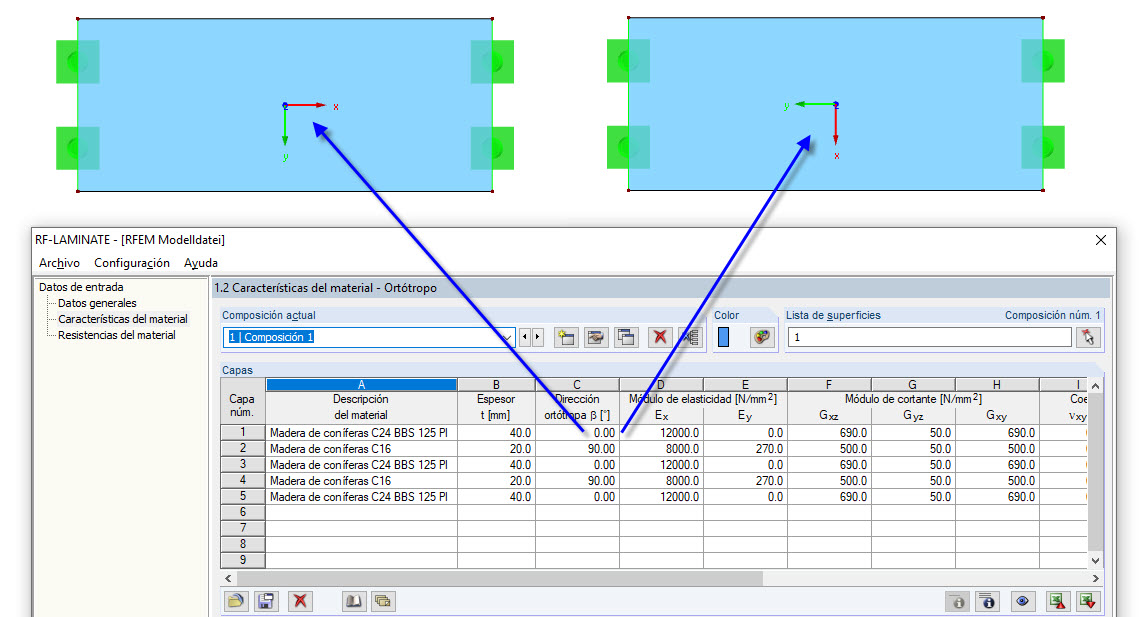Viewport: 1142px width, 617px height.
Task: Open the color palette icon
Action: 762,337
